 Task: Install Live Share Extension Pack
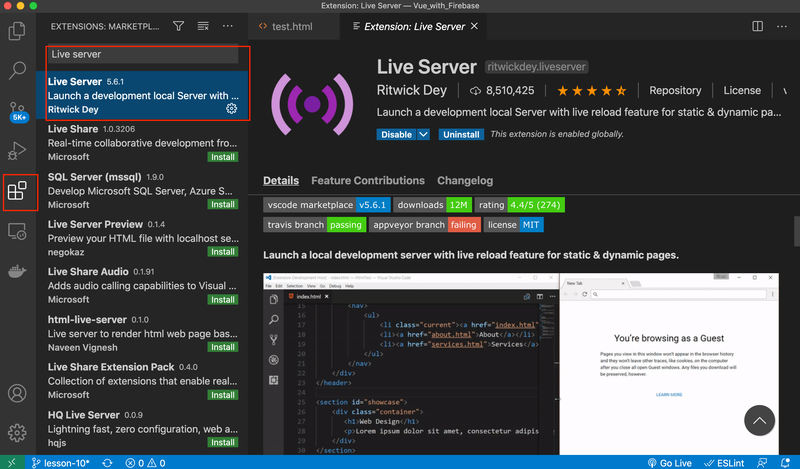pos(223,395)
